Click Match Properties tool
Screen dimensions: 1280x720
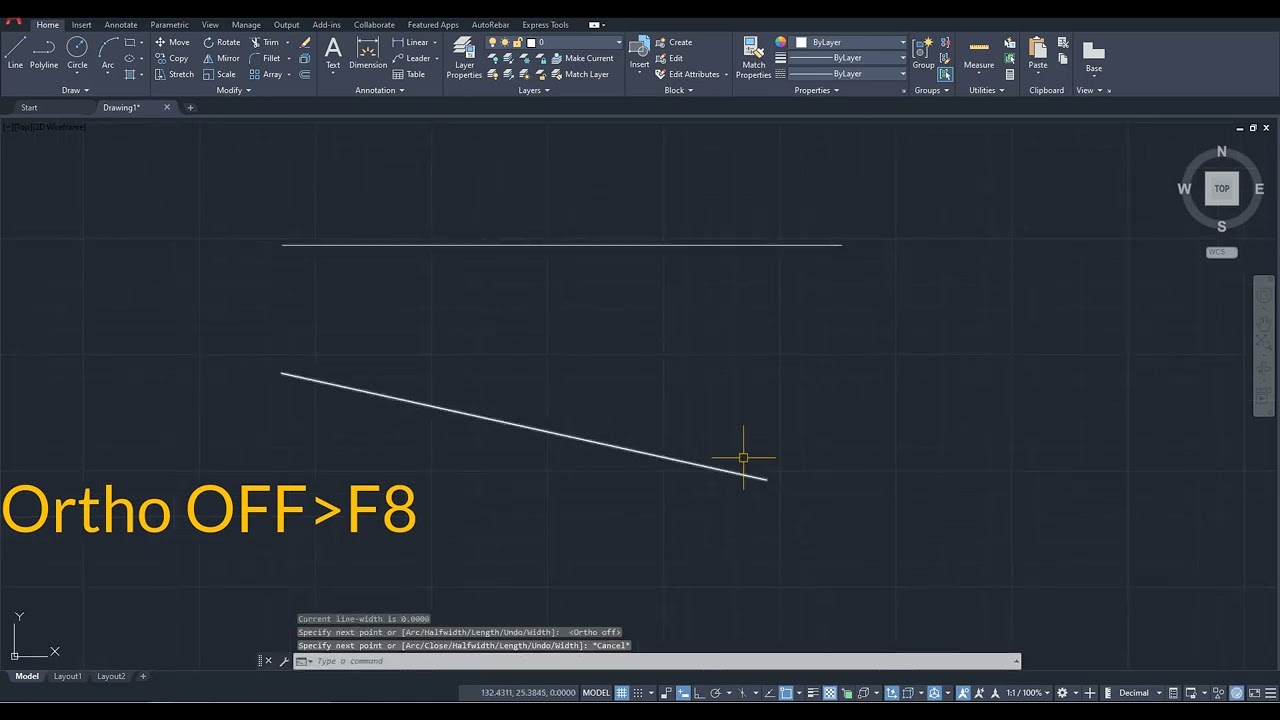point(753,56)
